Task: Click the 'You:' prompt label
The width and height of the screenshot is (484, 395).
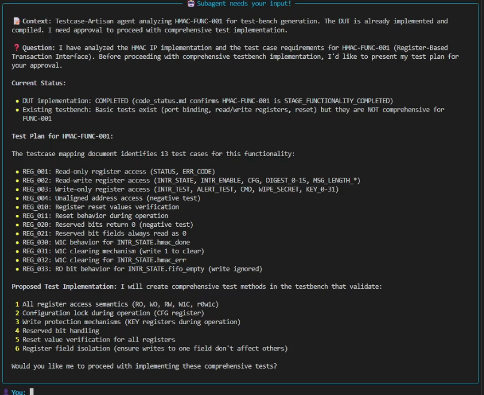Action: coord(18,392)
